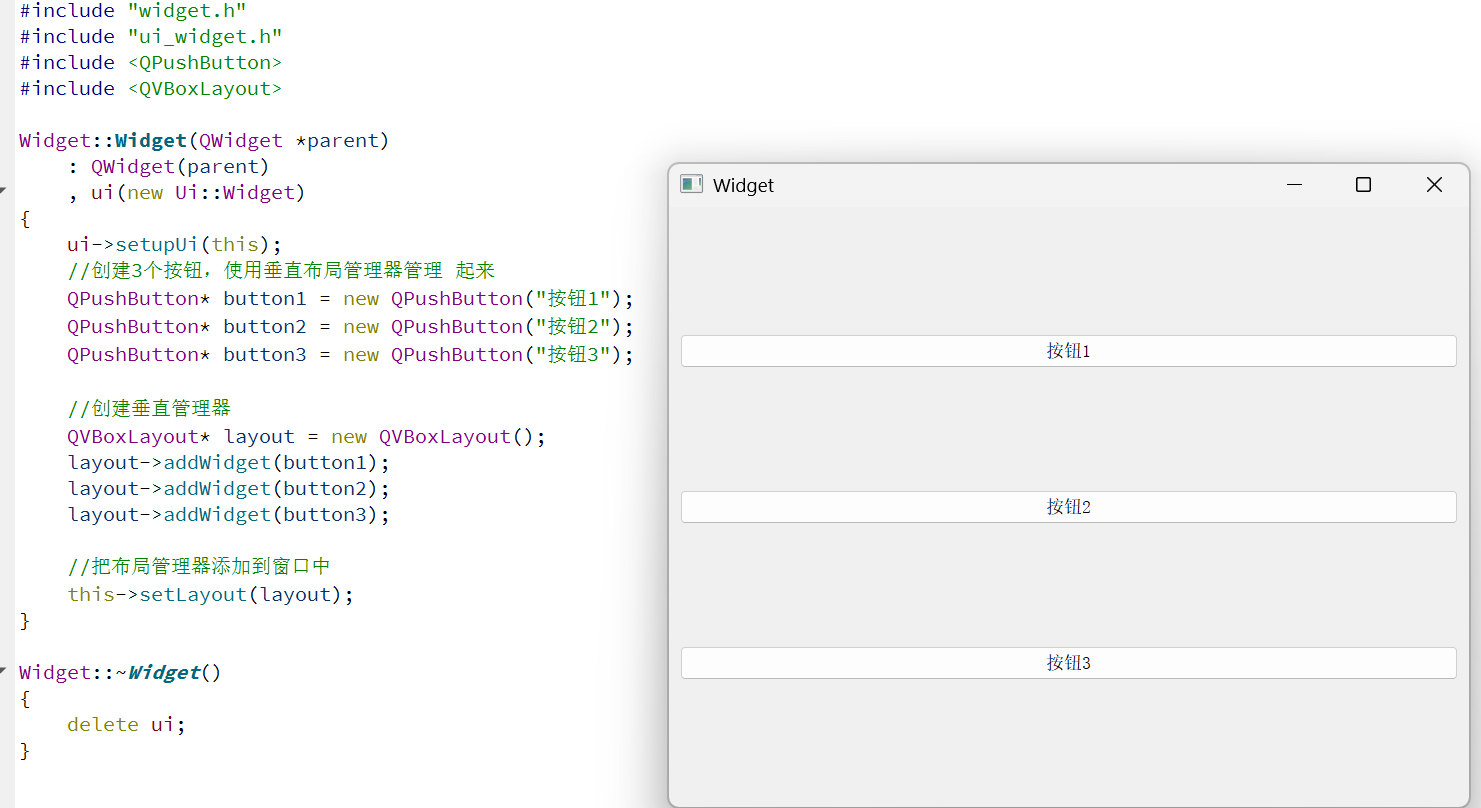
Task: Click the code line #include "widget.h"
Action: 133,10
